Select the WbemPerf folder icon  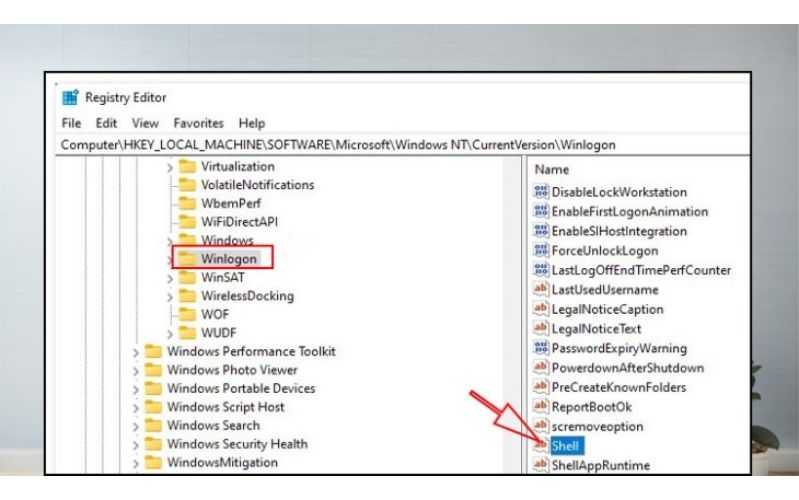(x=187, y=203)
